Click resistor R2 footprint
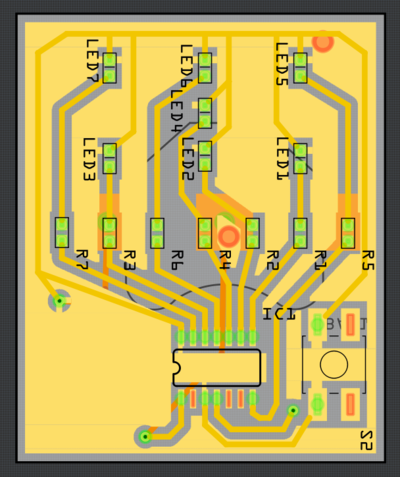The width and height of the screenshot is (400, 477). click(x=253, y=233)
